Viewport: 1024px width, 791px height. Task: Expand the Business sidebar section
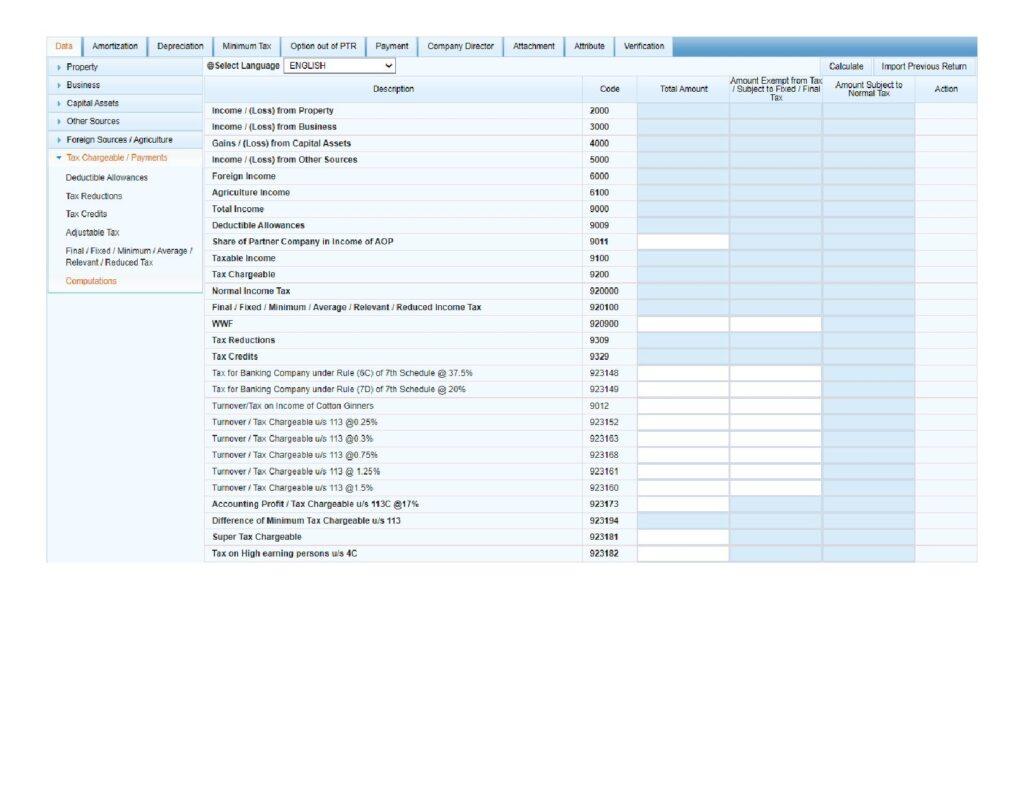[x=59, y=85]
